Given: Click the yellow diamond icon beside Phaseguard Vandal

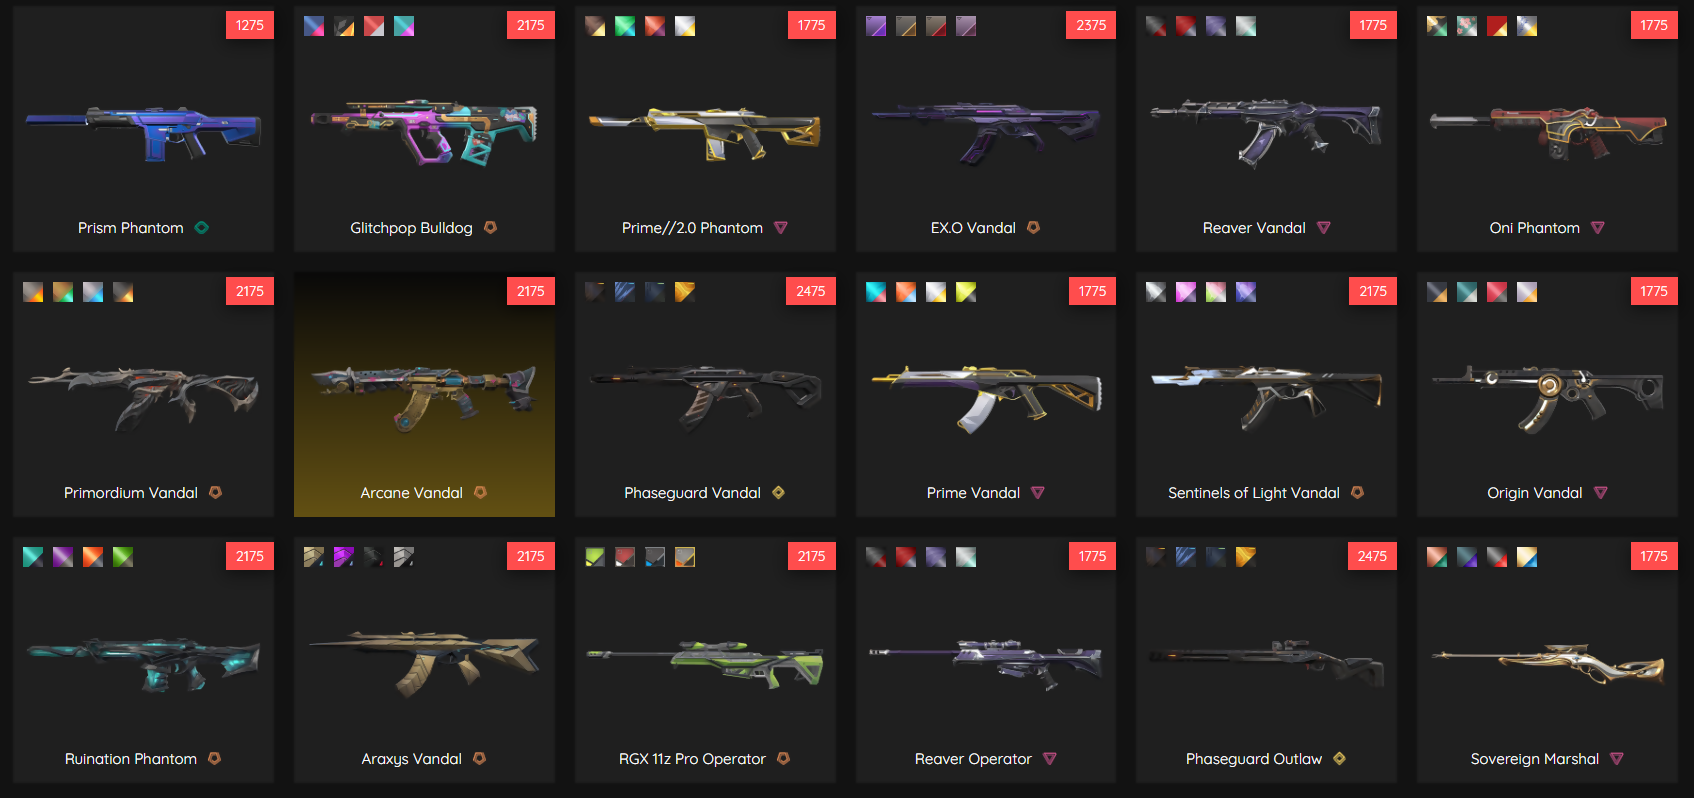Looking at the screenshot, I should click(778, 493).
